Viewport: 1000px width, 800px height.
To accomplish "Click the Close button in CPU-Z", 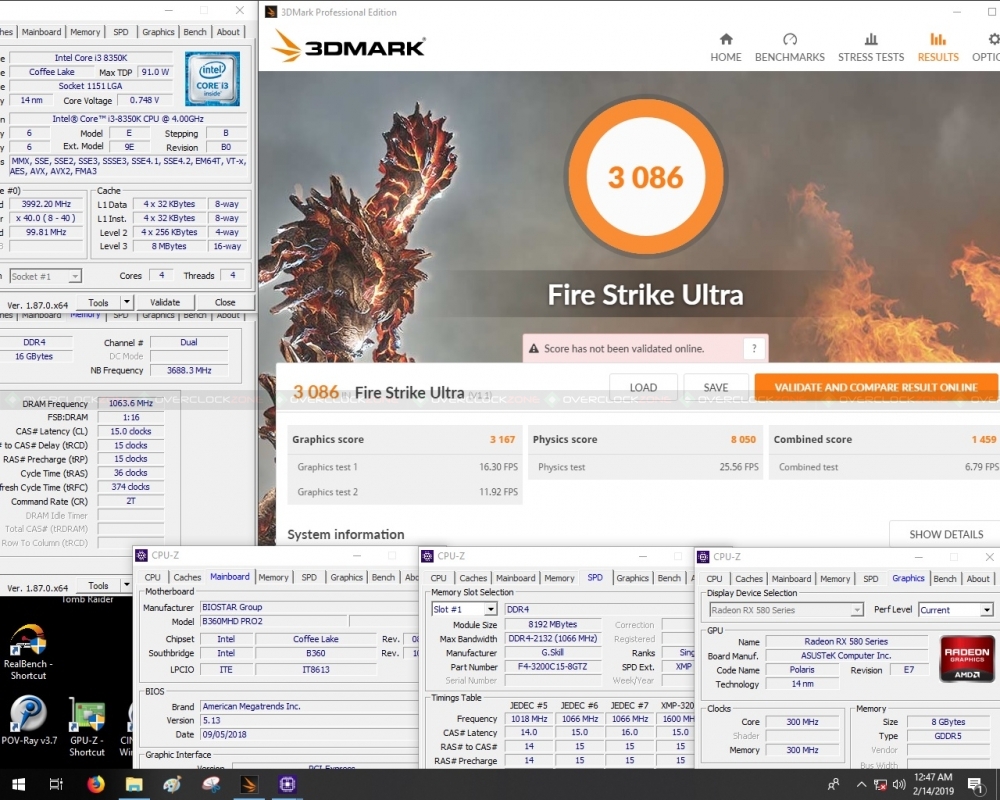I will tap(224, 302).
